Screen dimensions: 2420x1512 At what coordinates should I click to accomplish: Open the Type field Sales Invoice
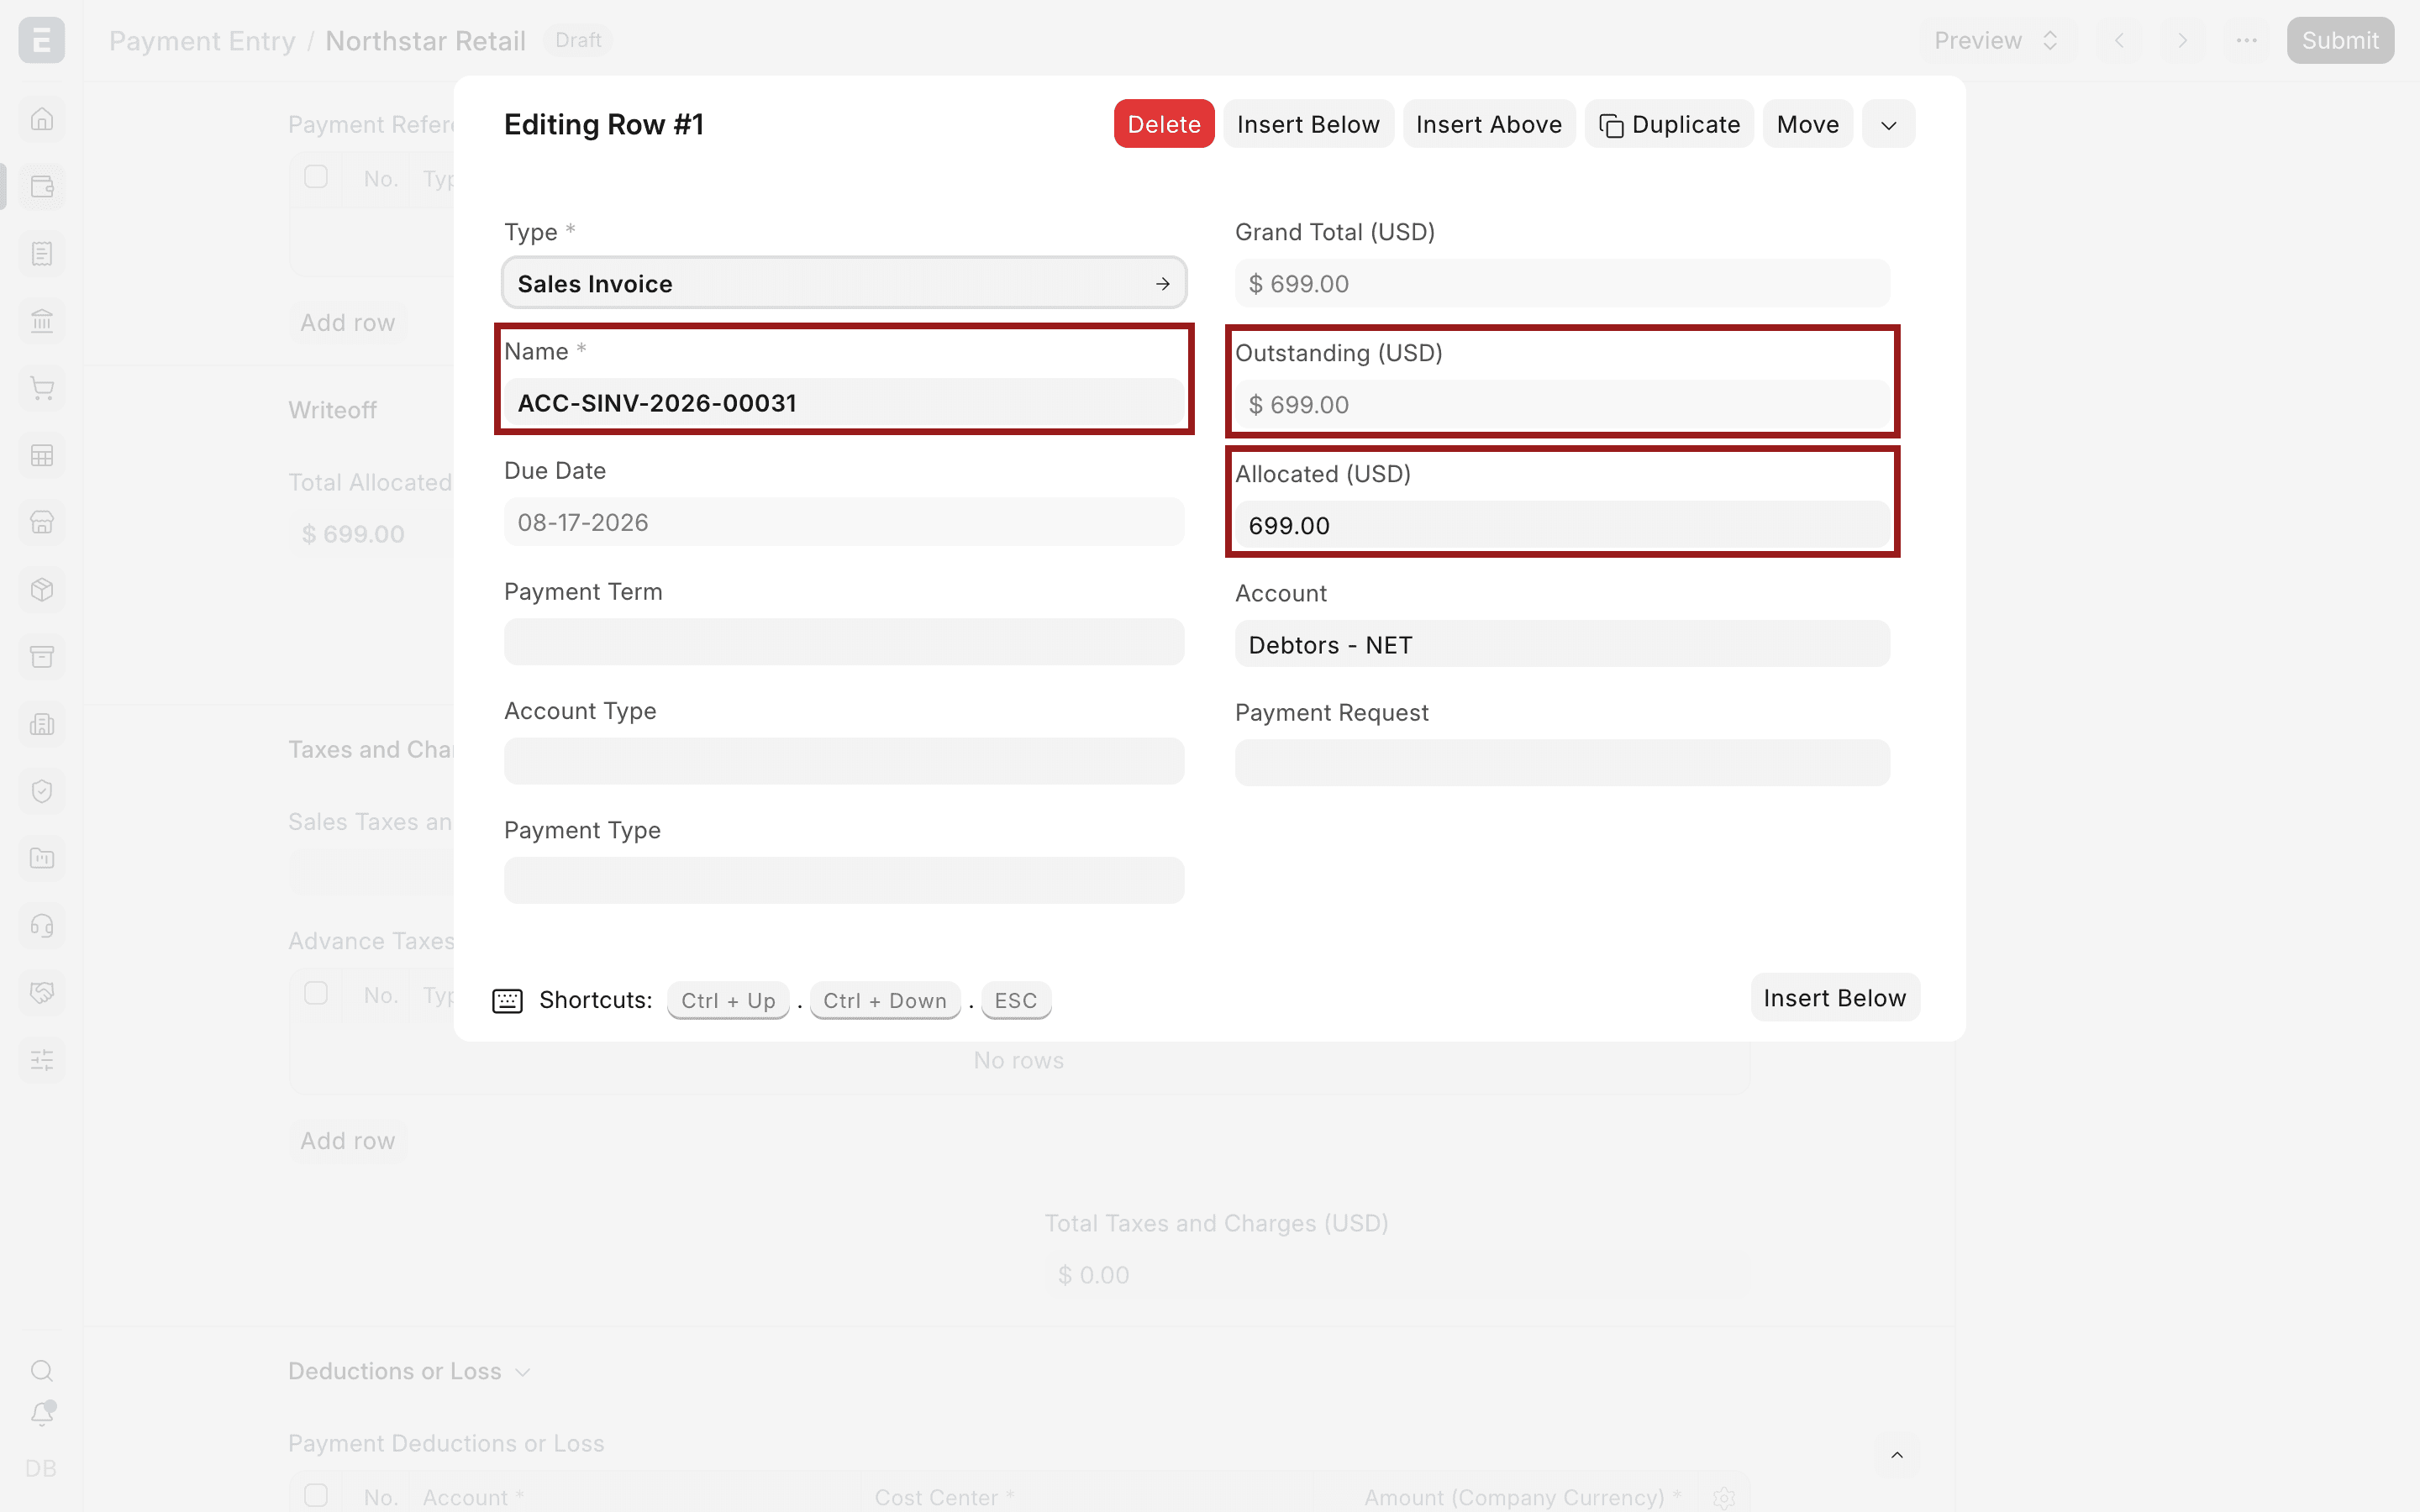844,283
